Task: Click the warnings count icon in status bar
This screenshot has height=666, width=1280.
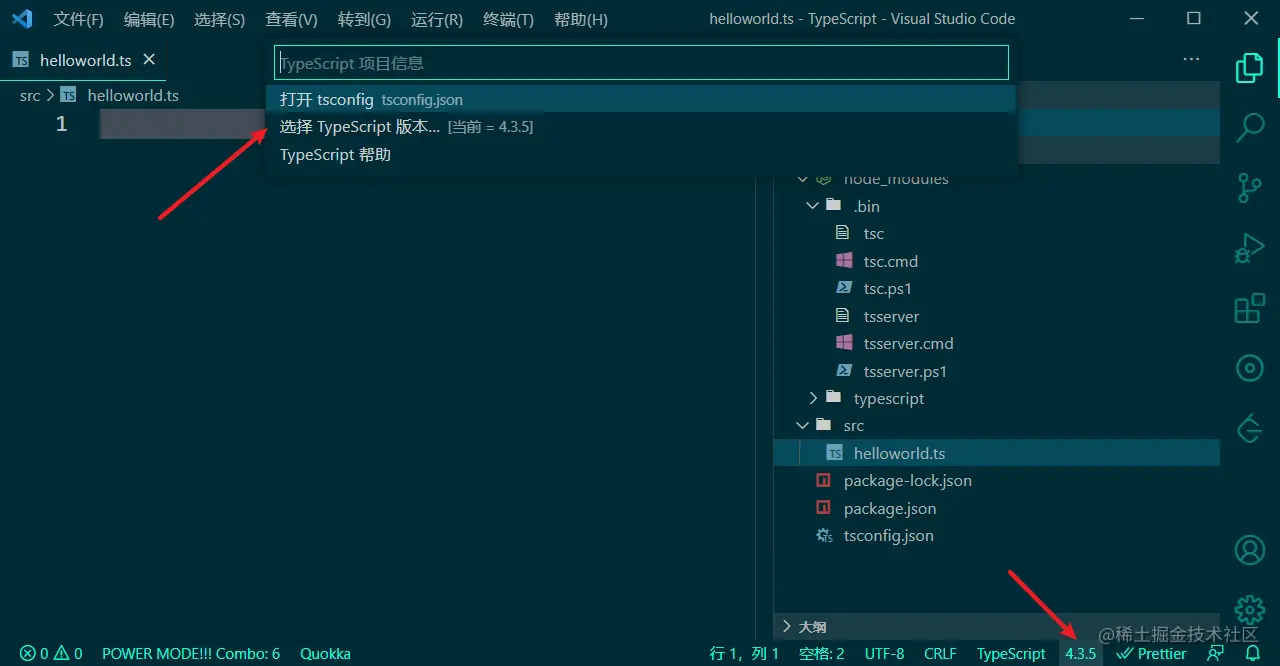Action: 61,653
